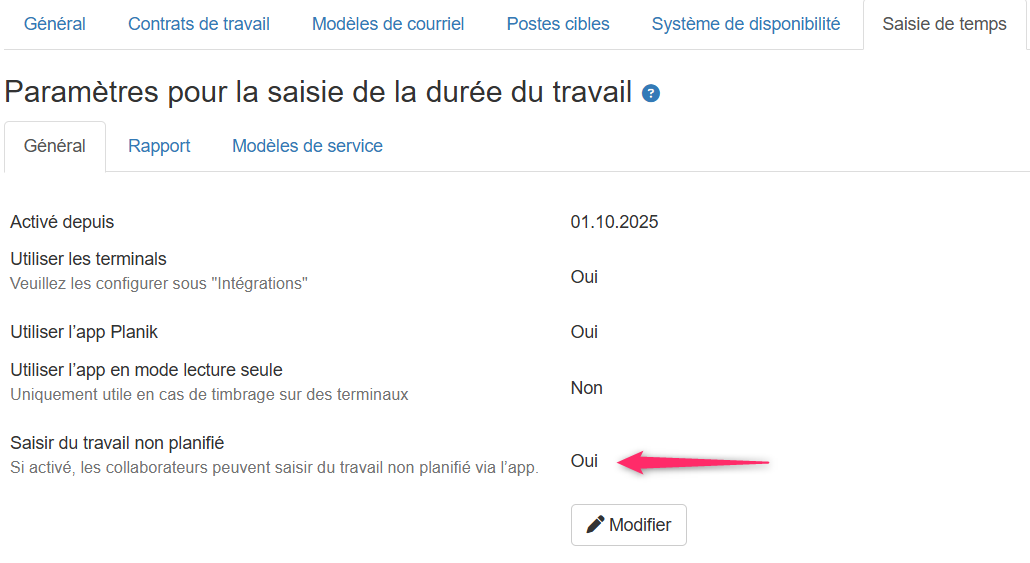
Task: Click the Oui value for travail non planifié
Action: (x=584, y=461)
